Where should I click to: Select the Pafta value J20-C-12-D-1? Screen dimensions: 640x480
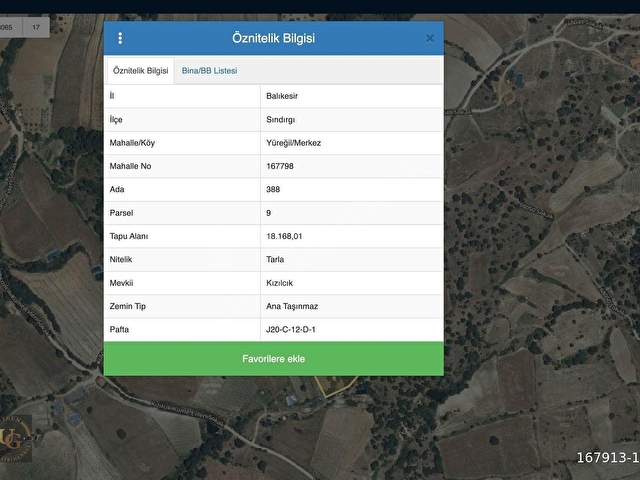(x=291, y=329)
